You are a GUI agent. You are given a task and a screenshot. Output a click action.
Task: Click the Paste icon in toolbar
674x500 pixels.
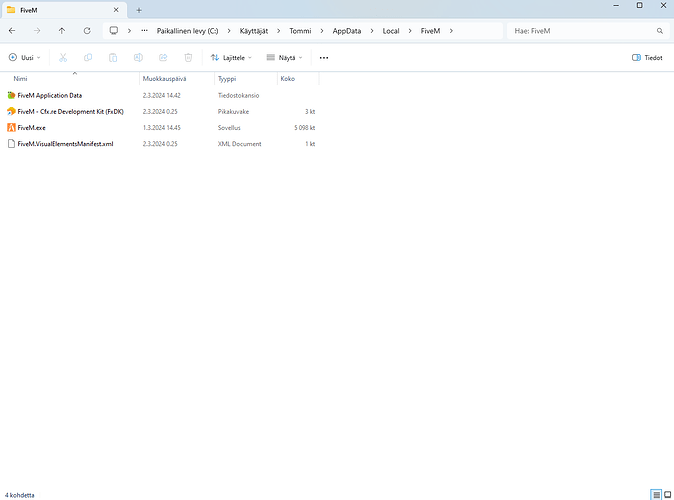click(x=113, y=58)
